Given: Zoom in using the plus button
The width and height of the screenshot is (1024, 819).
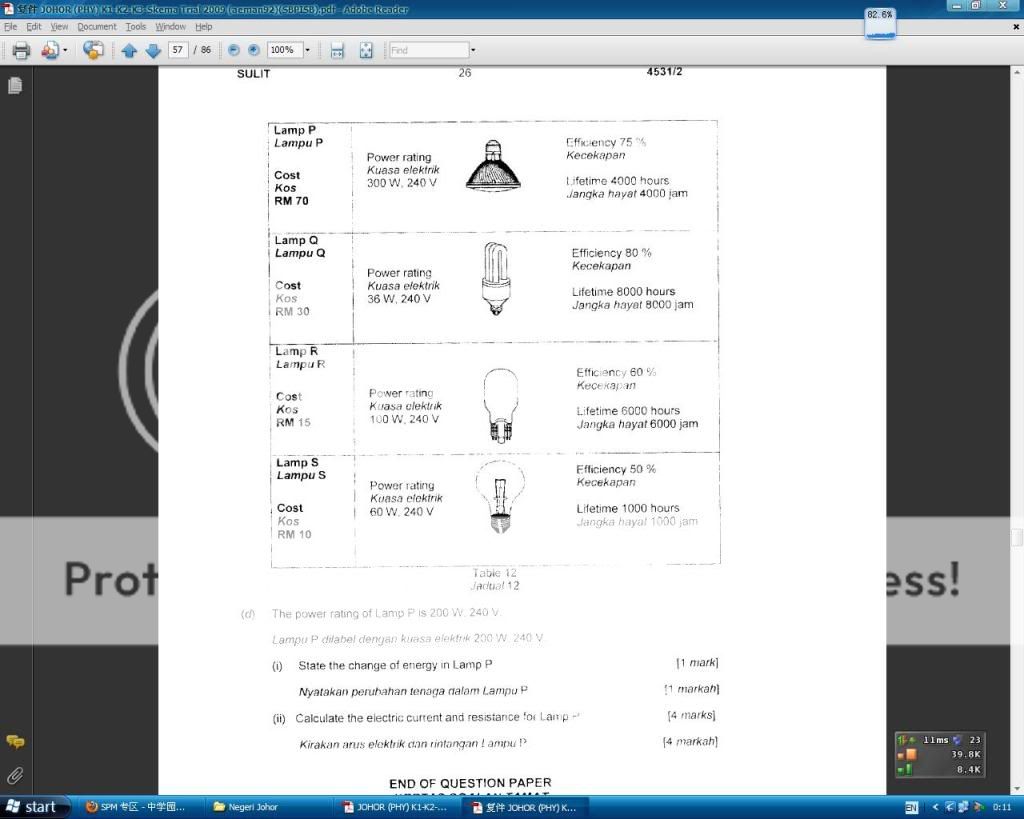Looking at the screenshot, I should (254, 50).
